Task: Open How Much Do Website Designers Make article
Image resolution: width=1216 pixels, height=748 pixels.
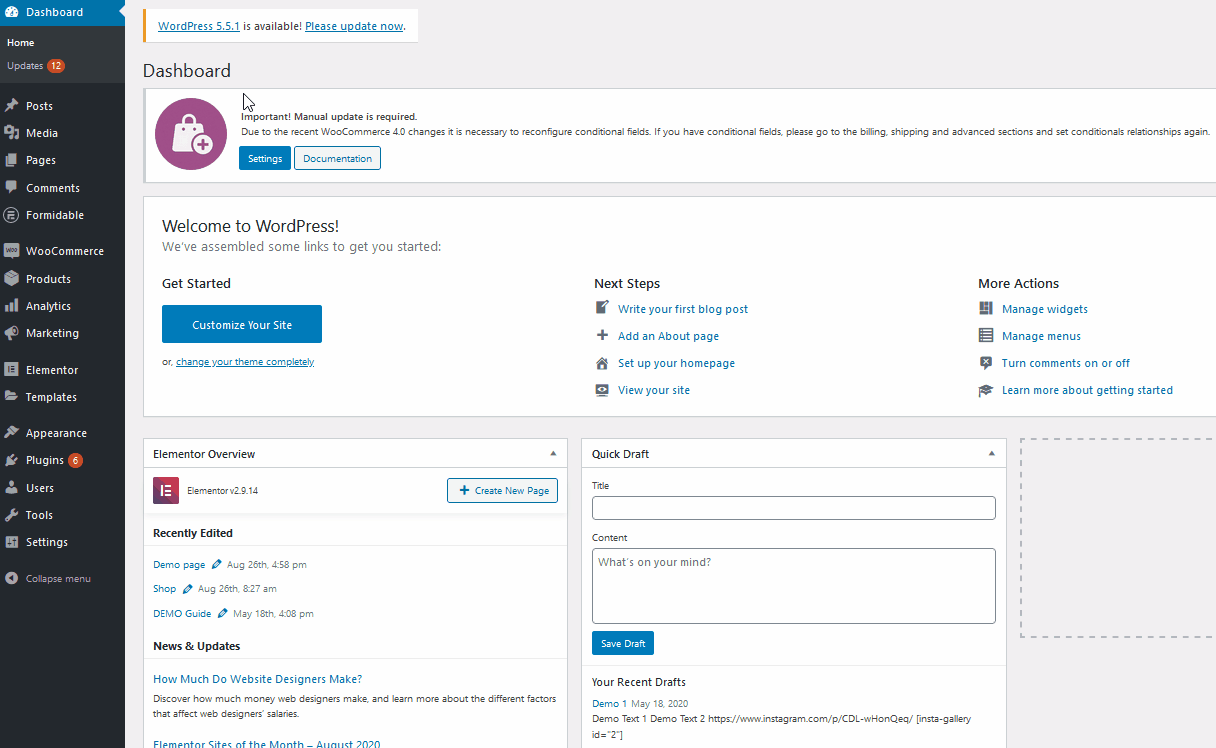Action: pyautogui.click(x=257, y=679)
